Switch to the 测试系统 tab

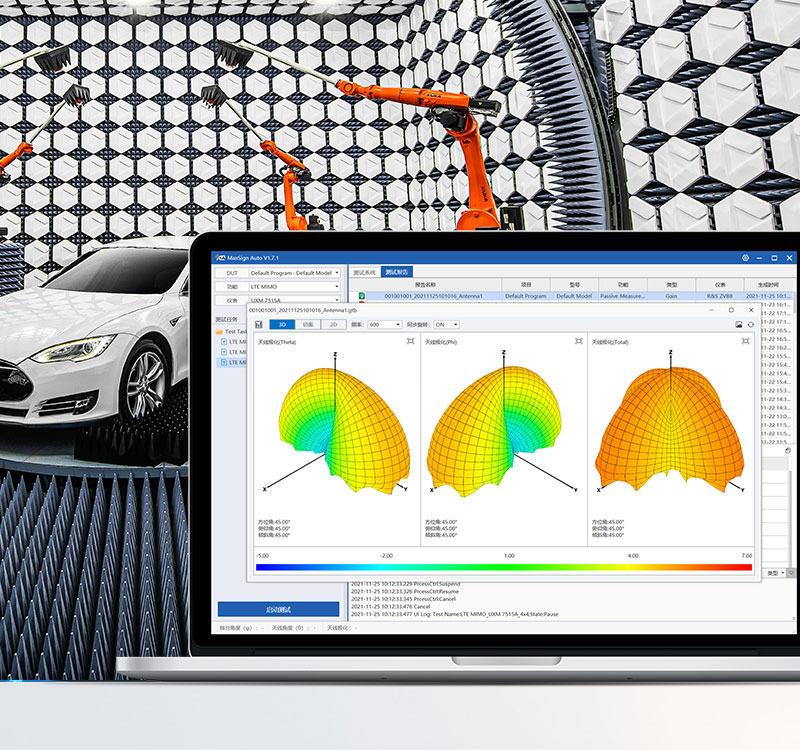[365, 272]
